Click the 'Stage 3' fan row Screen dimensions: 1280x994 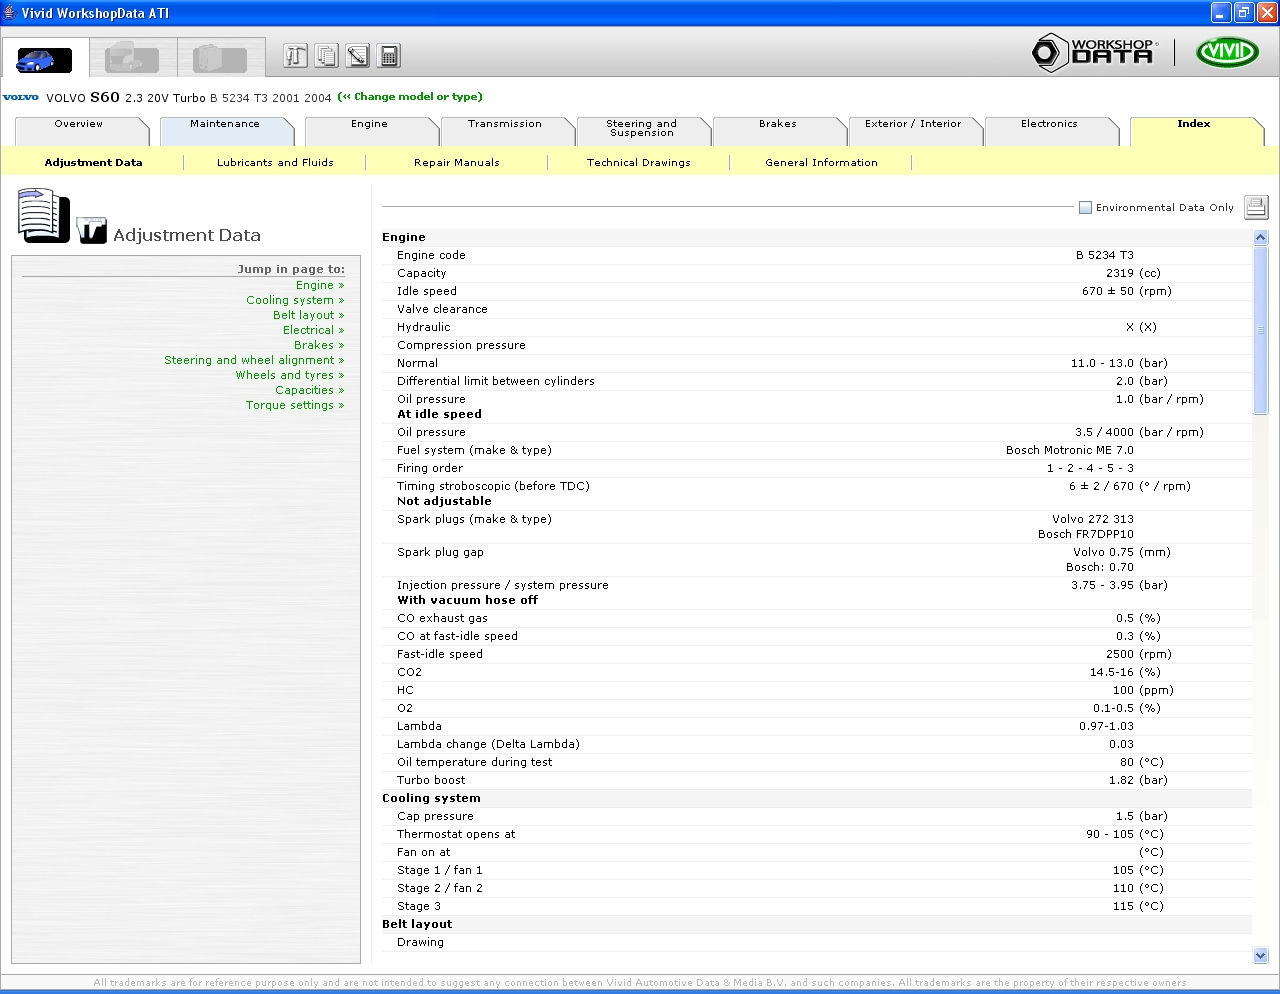pyautogui.click(x=817, y=906)
